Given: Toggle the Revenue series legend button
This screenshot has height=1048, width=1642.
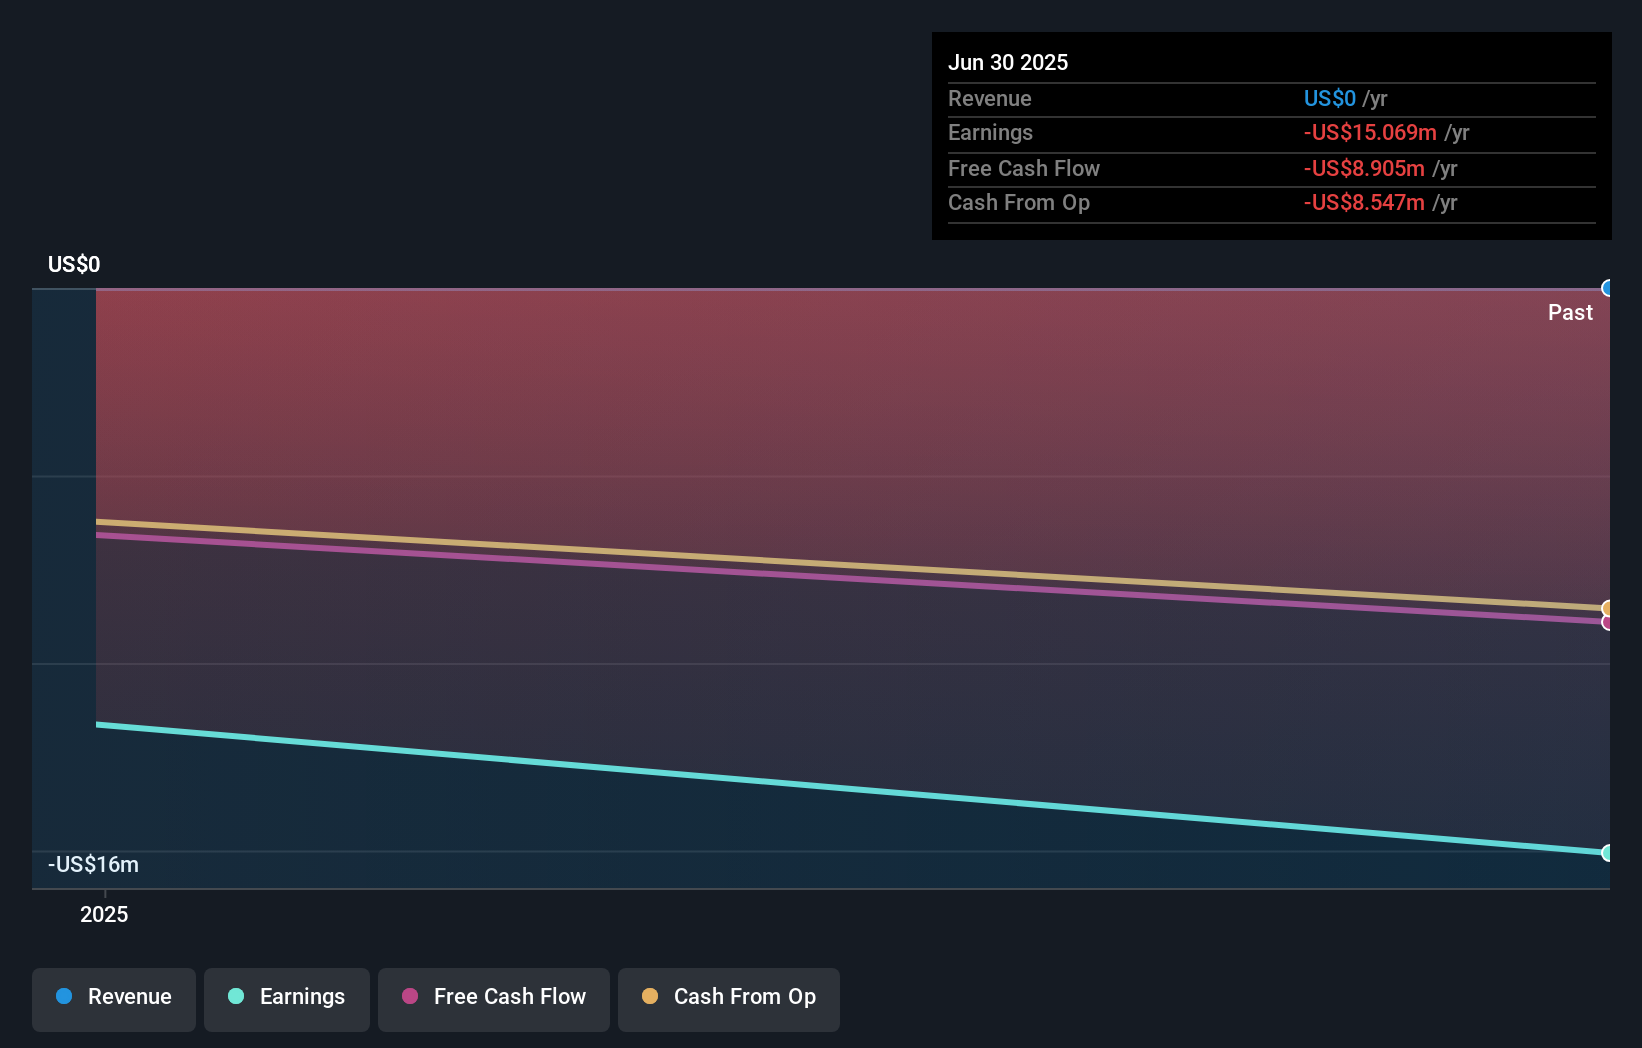Looking at the screenshot, I should [114, 999].
